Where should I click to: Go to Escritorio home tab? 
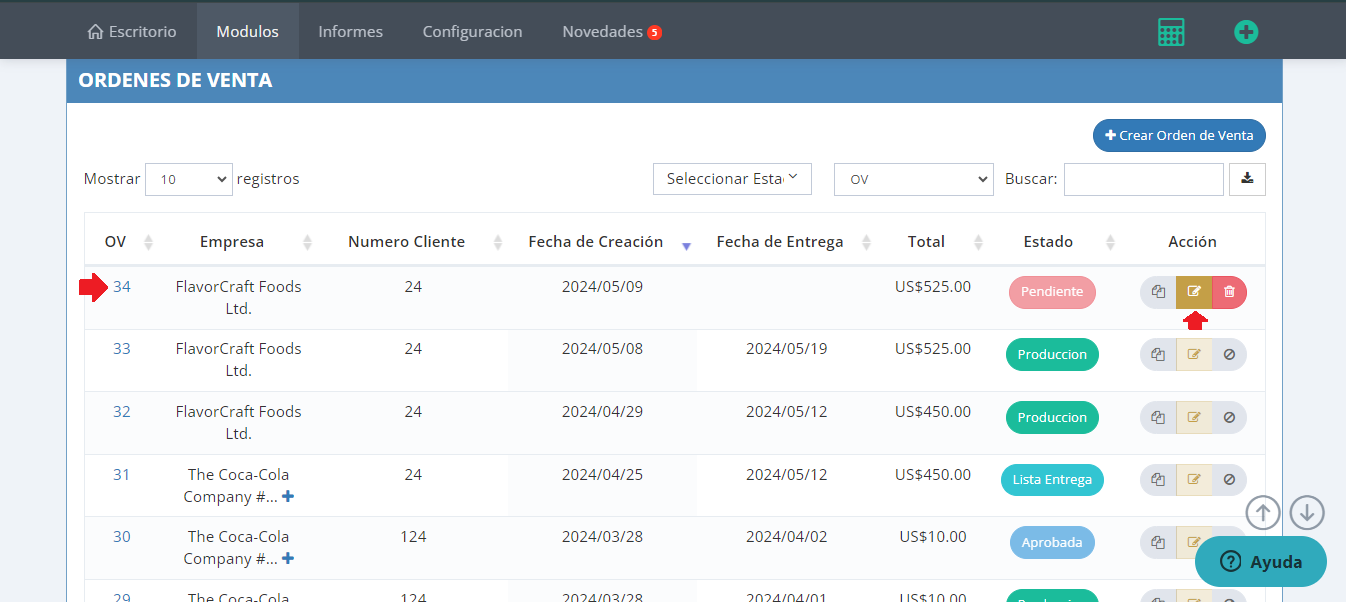(132, 32)
